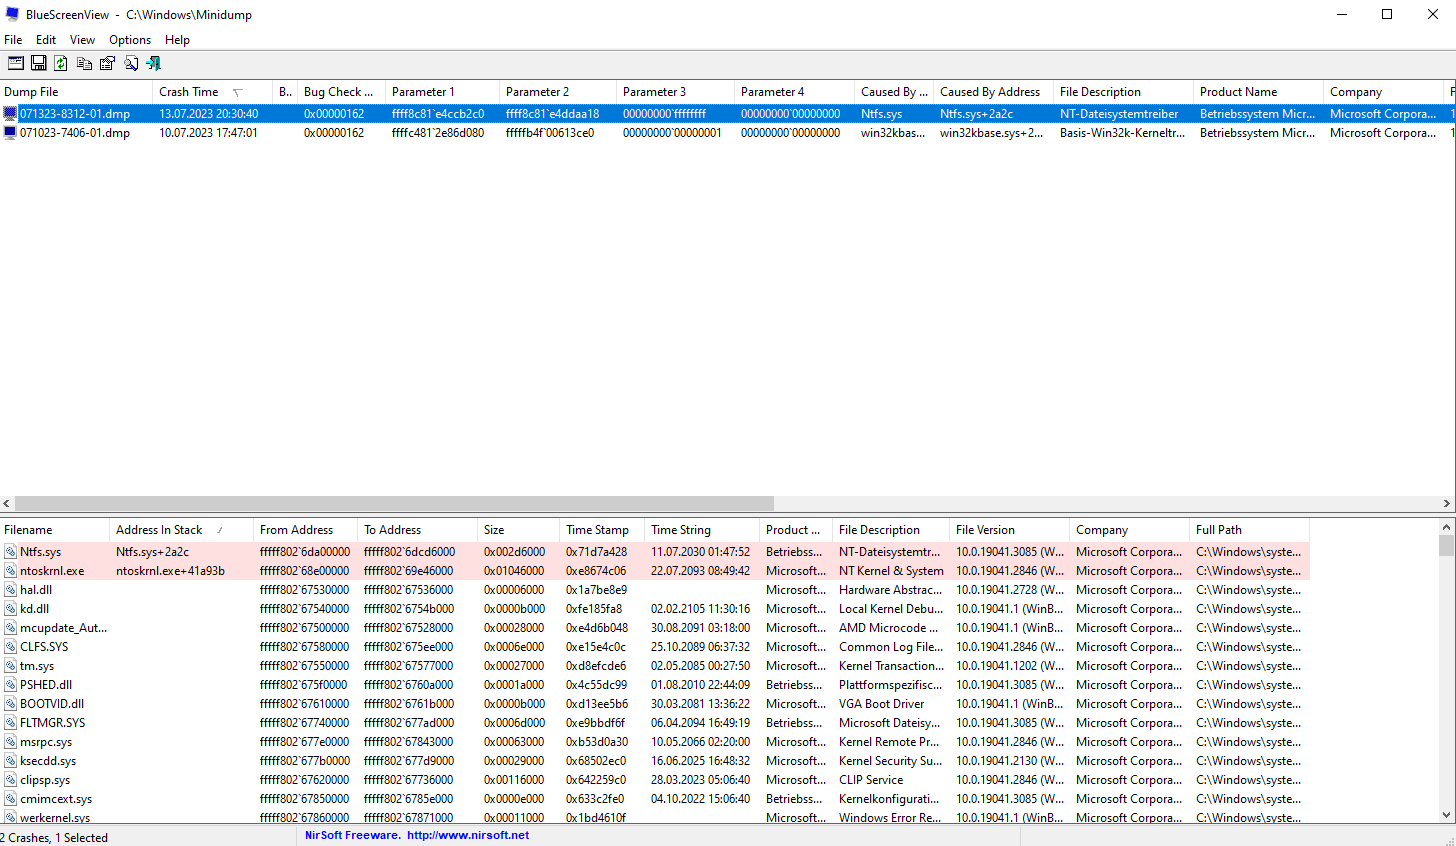Open the Edit menu
This screenshot has height=846, width=1456.
click(x=46, y=40)
